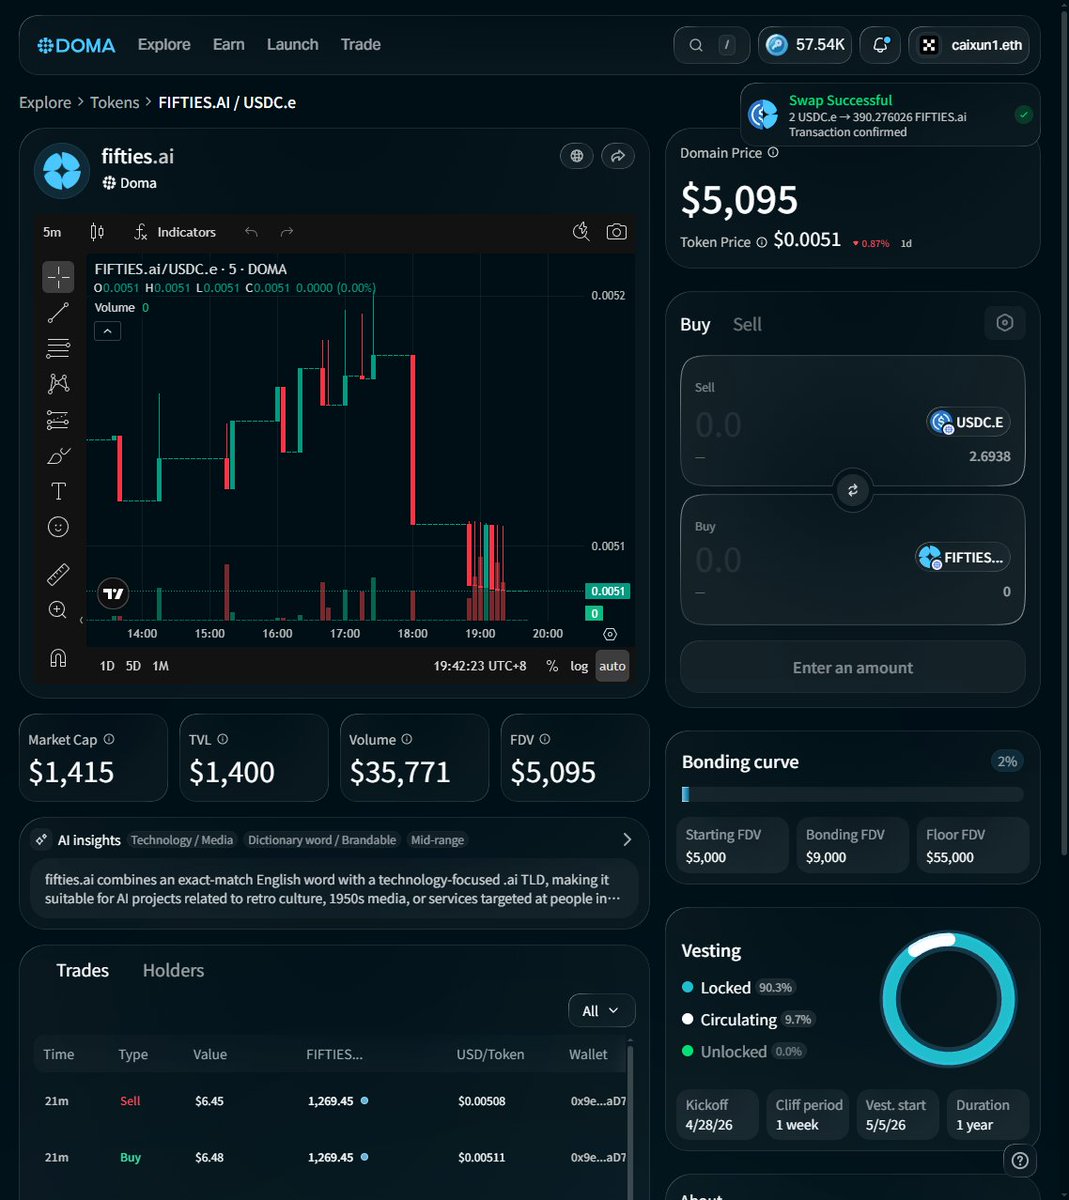This screenshot has height=1200, width=1069.
Task: Set chart range to 1D
Action: [x=107, y=666]
